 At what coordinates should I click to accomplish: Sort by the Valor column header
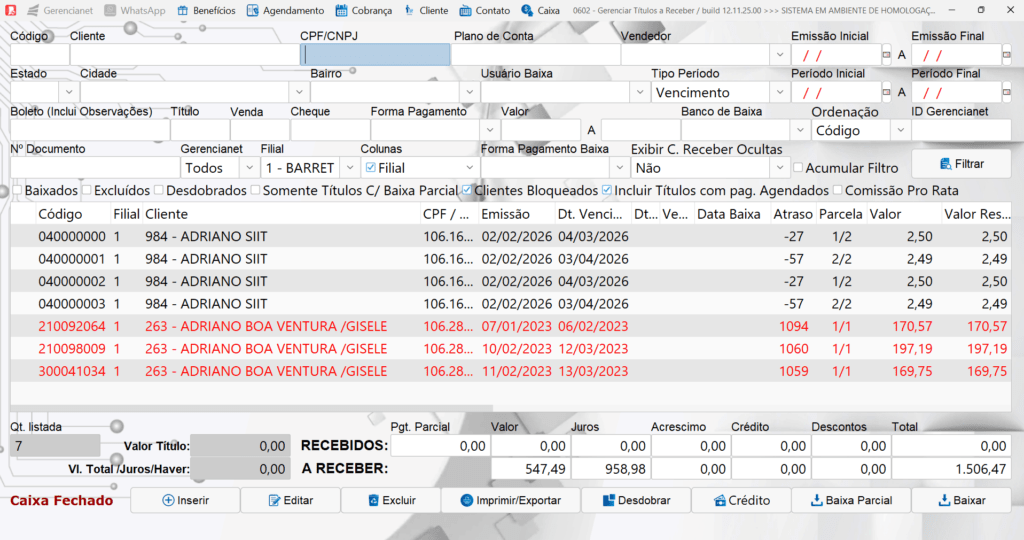pyautogui.click(x=885, y=214)
